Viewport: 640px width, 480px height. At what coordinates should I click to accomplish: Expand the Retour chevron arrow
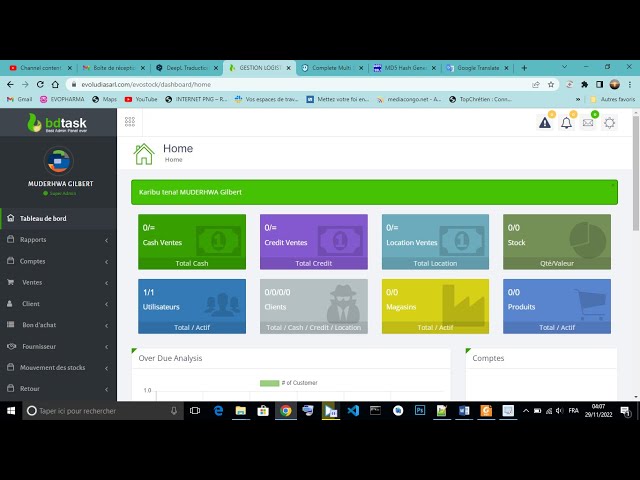(x=107, y=389)
